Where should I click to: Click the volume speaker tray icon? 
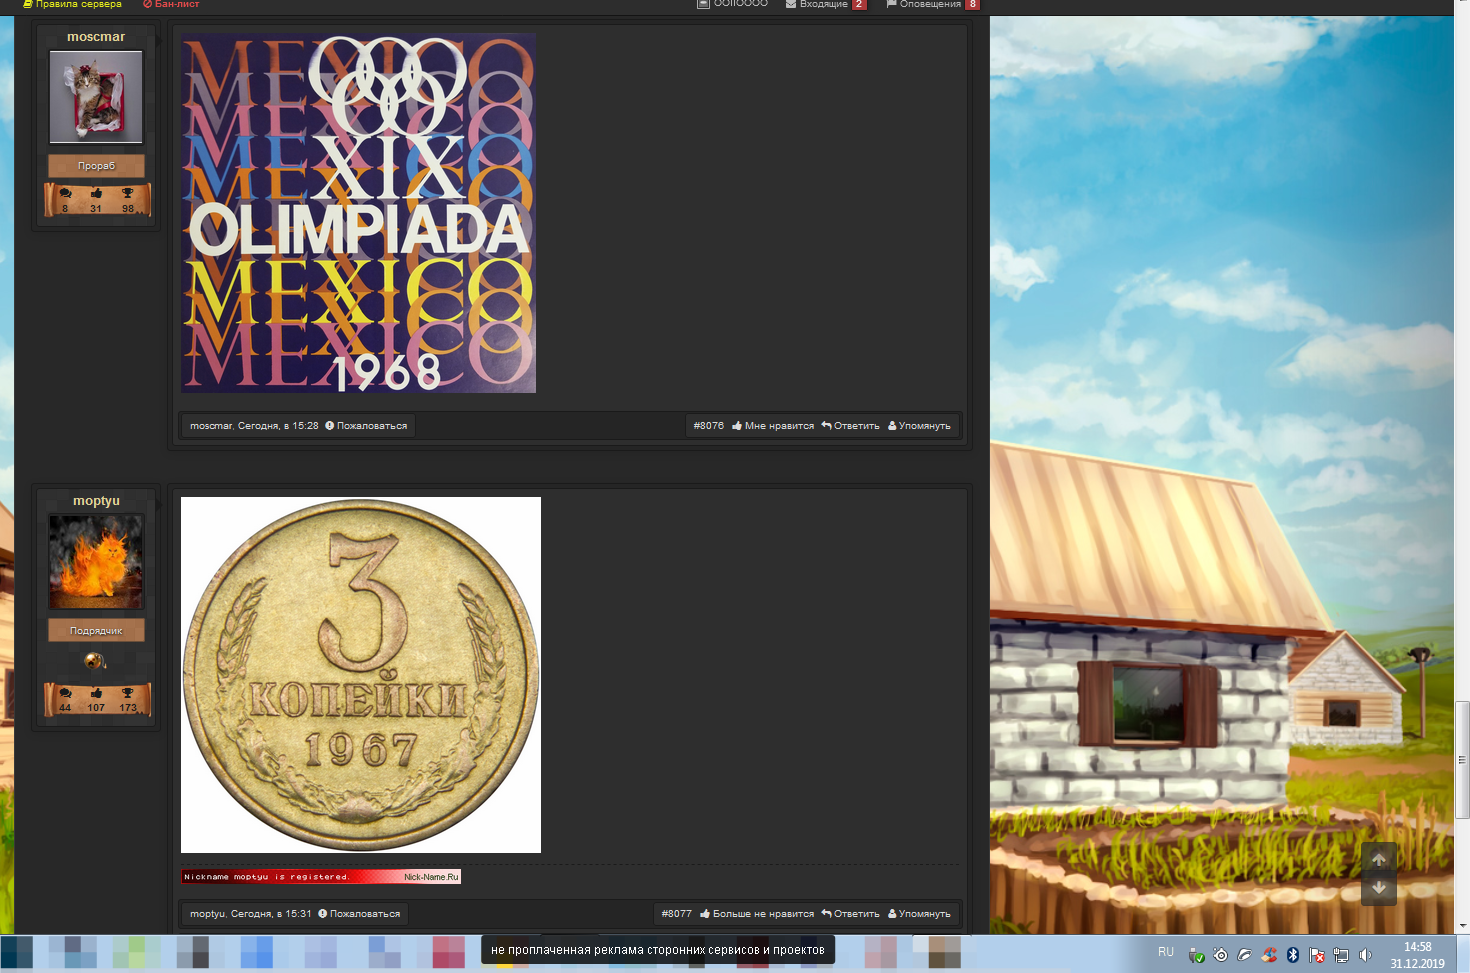1365,955
